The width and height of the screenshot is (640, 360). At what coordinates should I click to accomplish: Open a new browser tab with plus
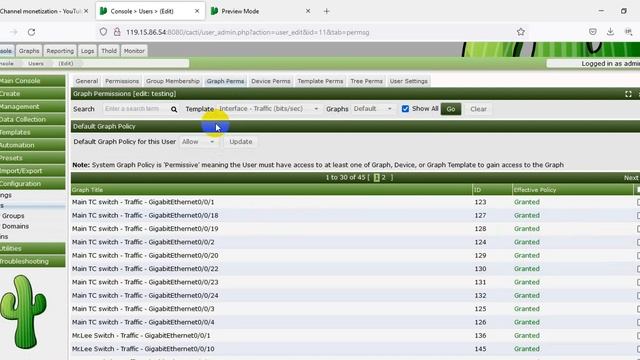coord(327,11)
